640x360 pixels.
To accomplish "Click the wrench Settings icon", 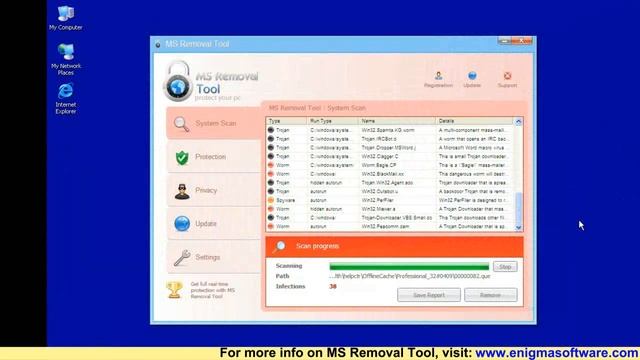I will [182, 258].
